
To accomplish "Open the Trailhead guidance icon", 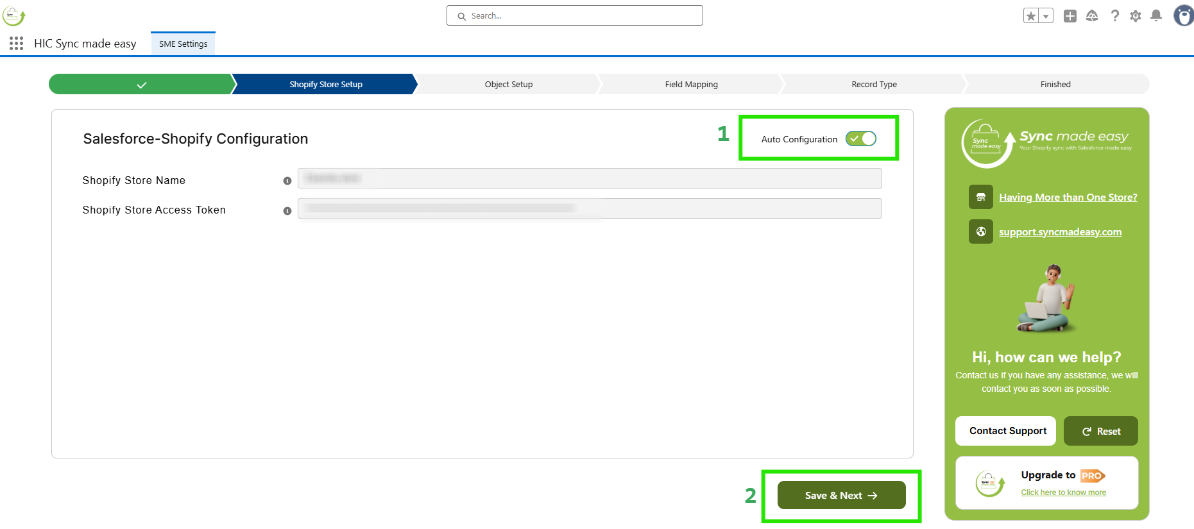I will pyautogui.click(x=1092, y=16).
